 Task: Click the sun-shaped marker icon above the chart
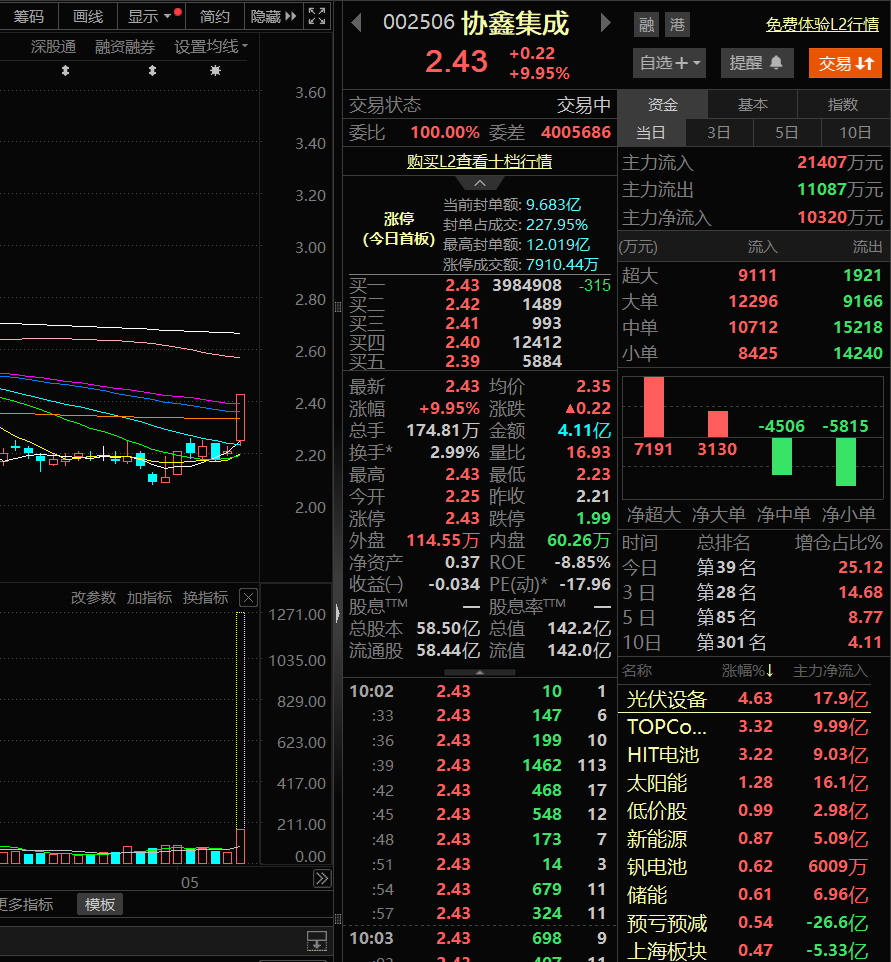pyautogui.click(x=215, y=71)
